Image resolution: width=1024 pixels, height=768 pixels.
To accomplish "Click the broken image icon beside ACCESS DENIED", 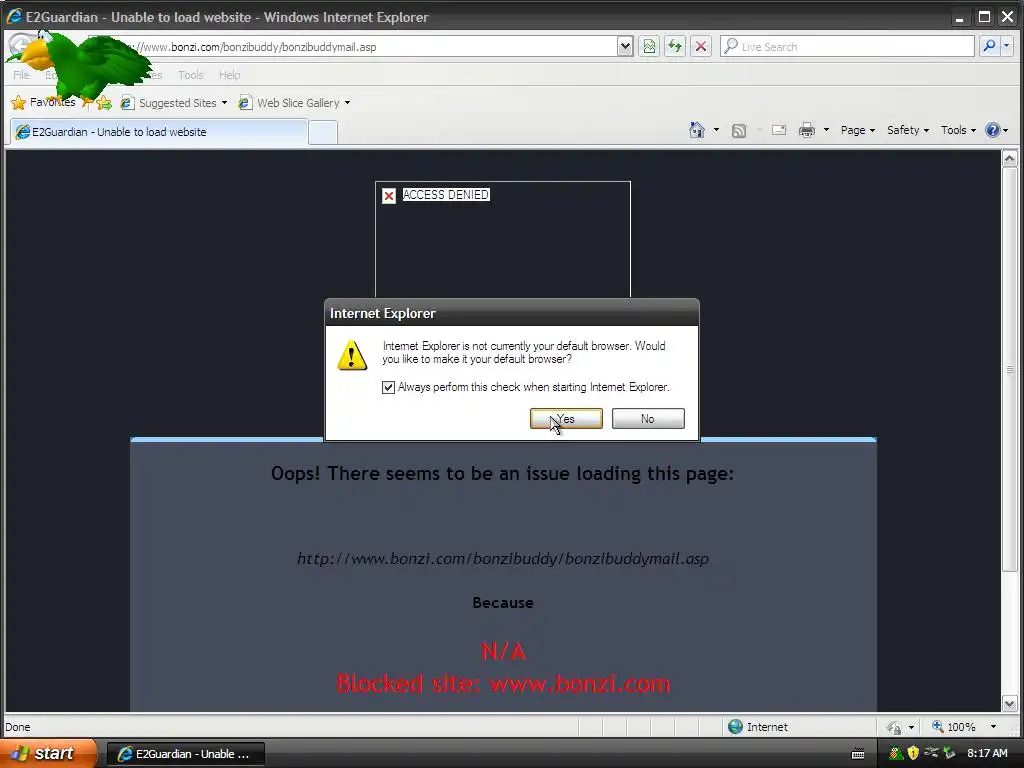I will (389, 195).
